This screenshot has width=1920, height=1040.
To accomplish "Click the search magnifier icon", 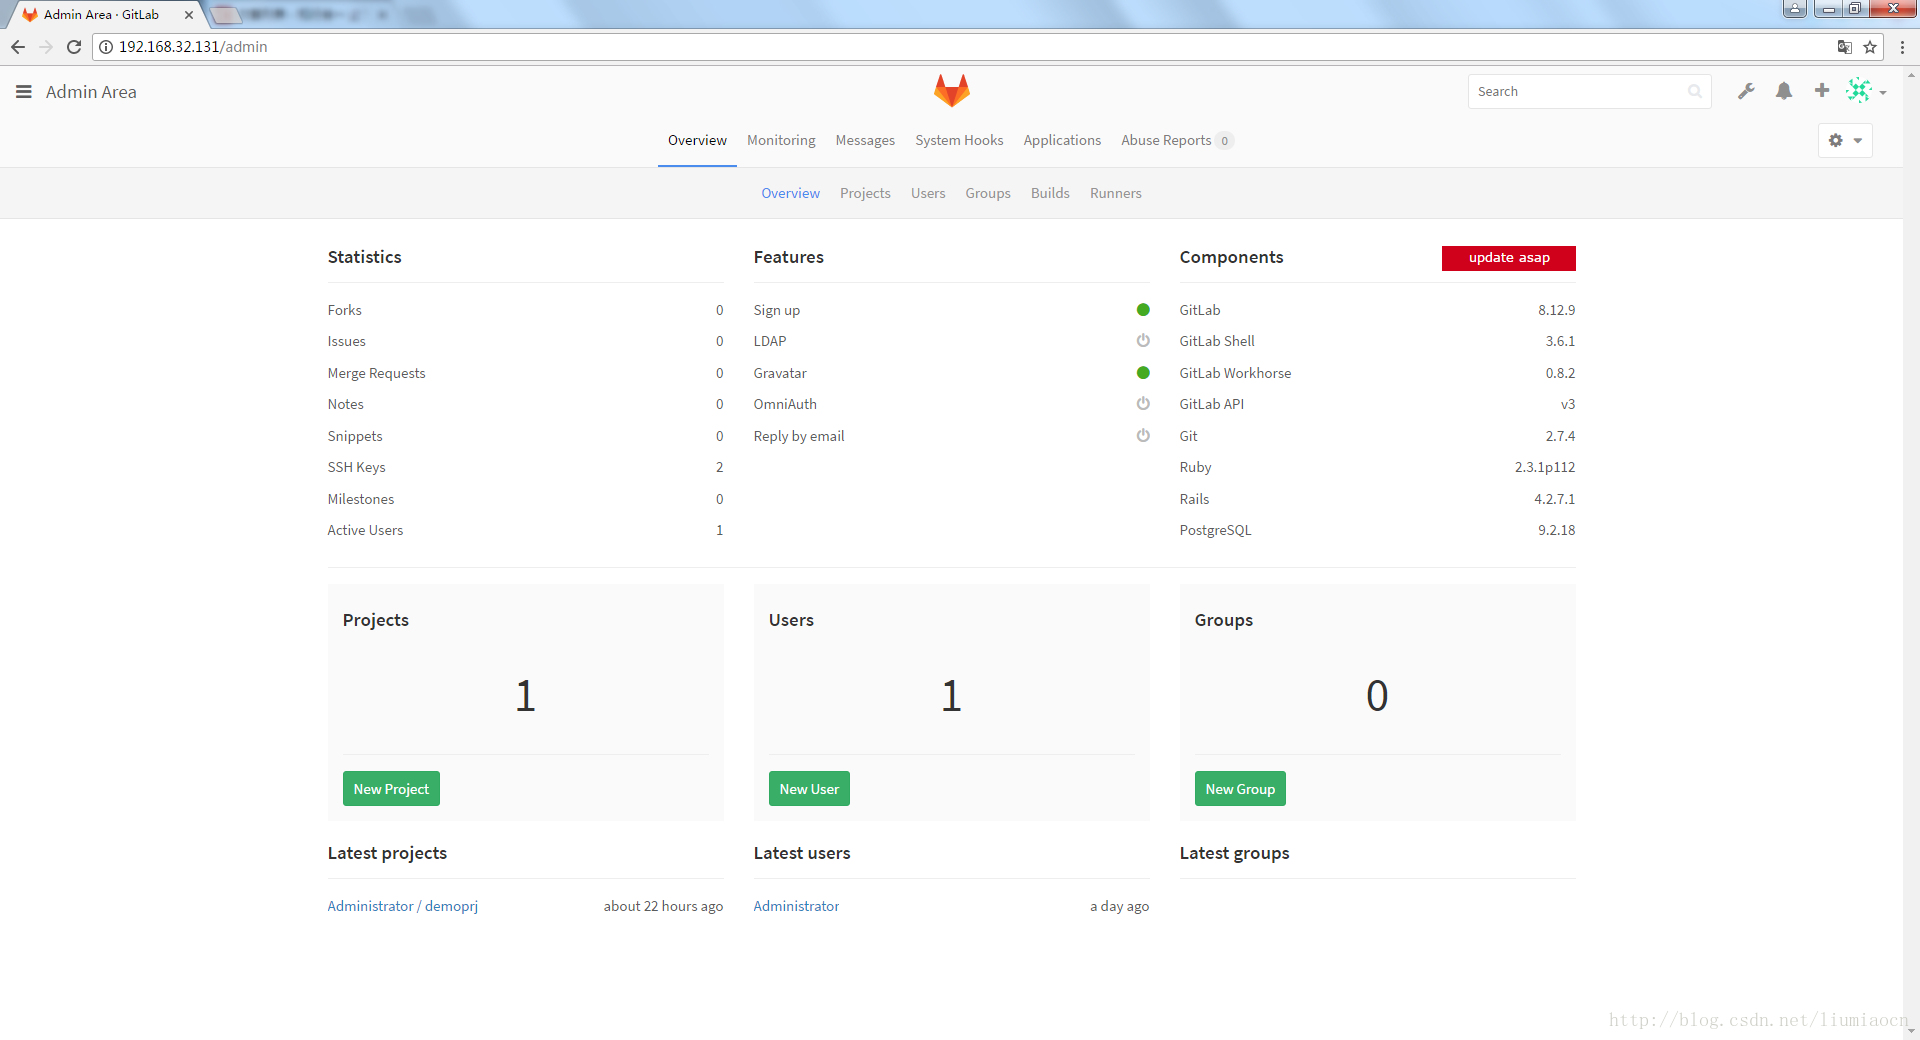I will coord(1694,91).
